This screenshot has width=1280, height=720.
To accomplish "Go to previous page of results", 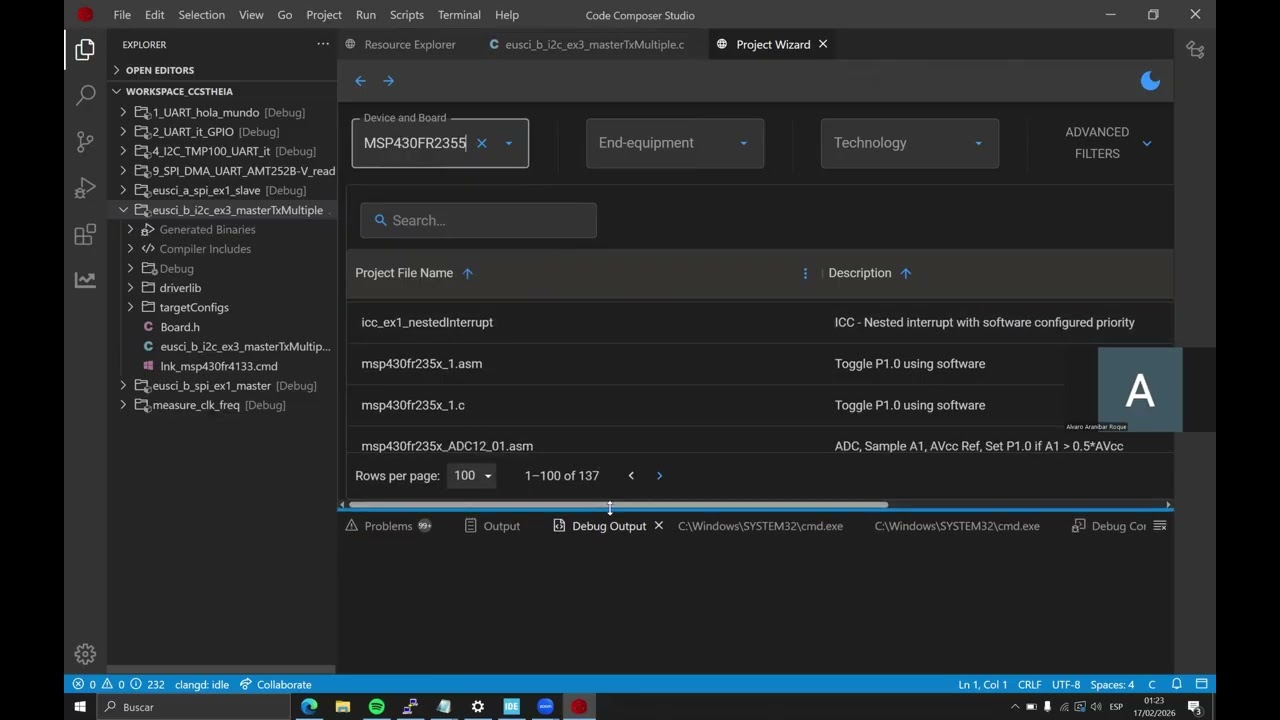I will point(631,476).
